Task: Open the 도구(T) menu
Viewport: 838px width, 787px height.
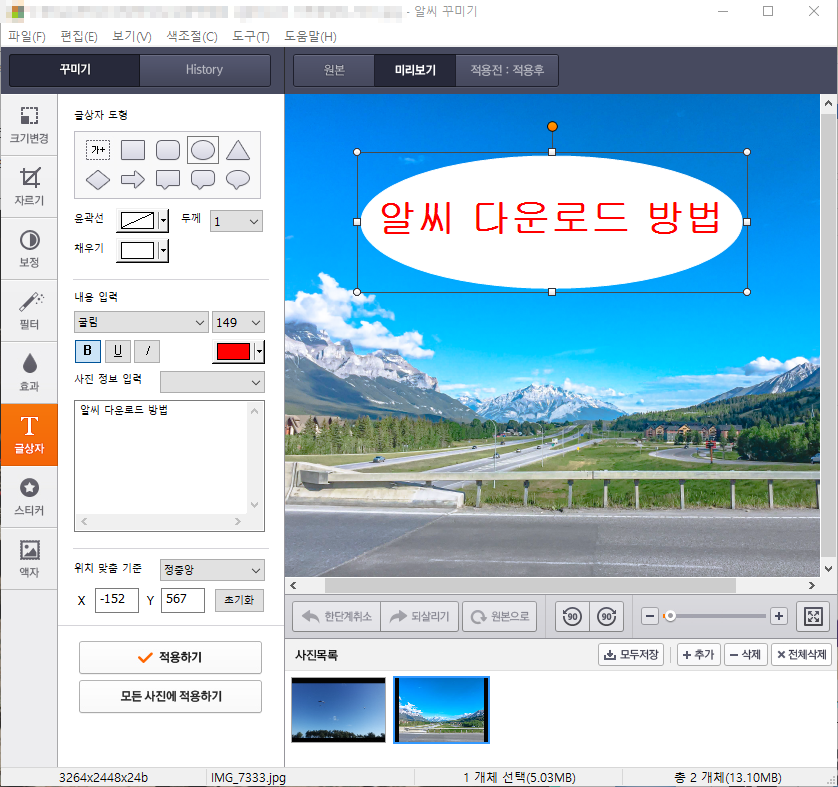Action: pos(251,36)
